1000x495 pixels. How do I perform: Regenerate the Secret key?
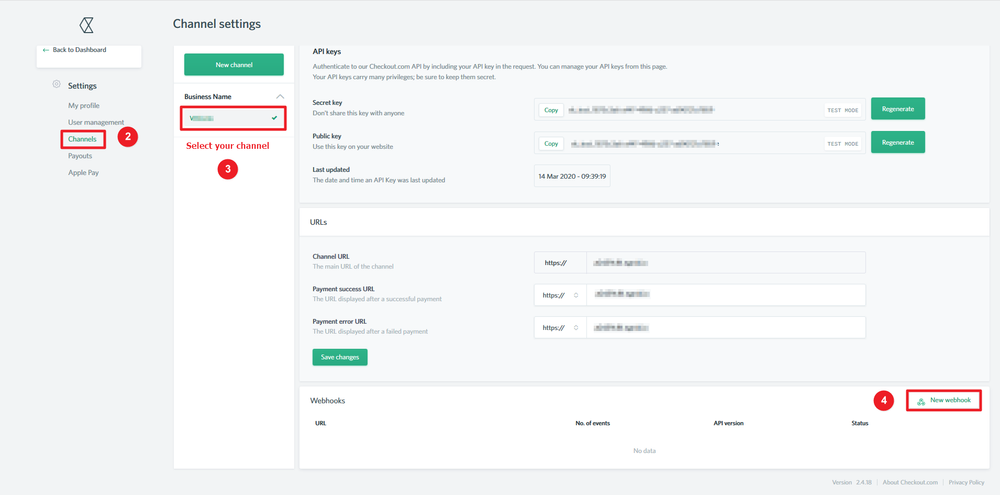[898, 109]
